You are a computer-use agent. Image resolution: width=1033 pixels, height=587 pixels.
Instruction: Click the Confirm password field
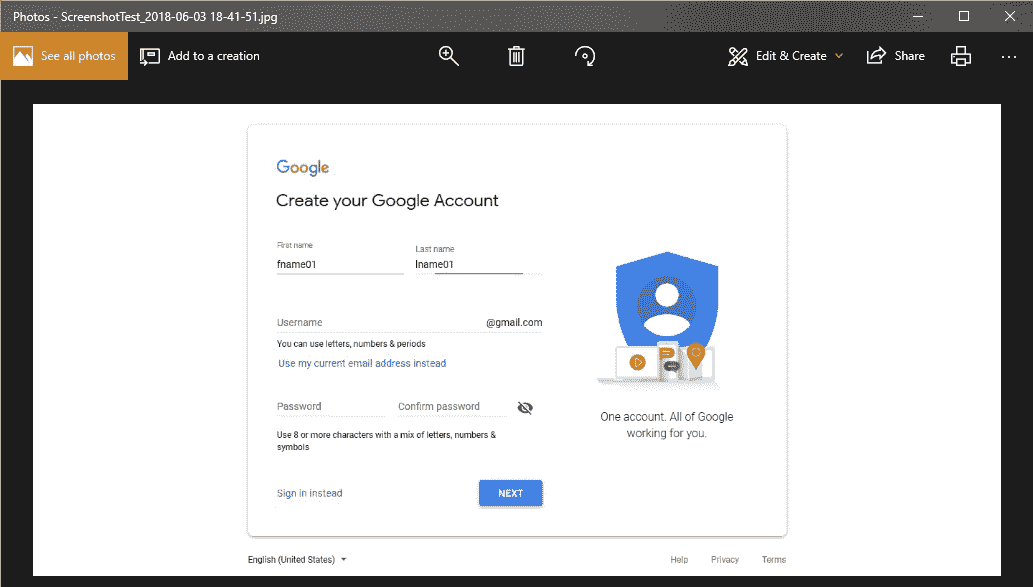coord(453,406)
